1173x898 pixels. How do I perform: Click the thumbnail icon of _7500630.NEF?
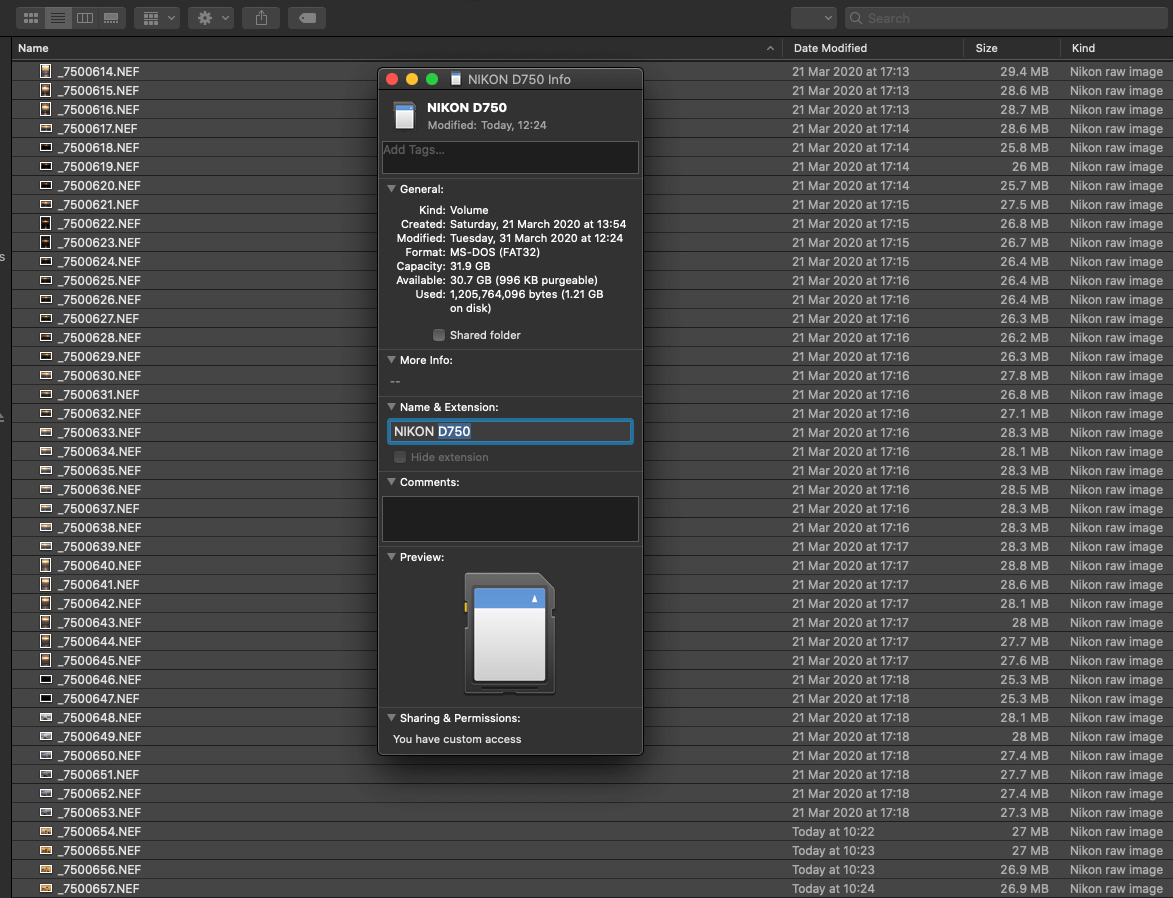point(46,376)
